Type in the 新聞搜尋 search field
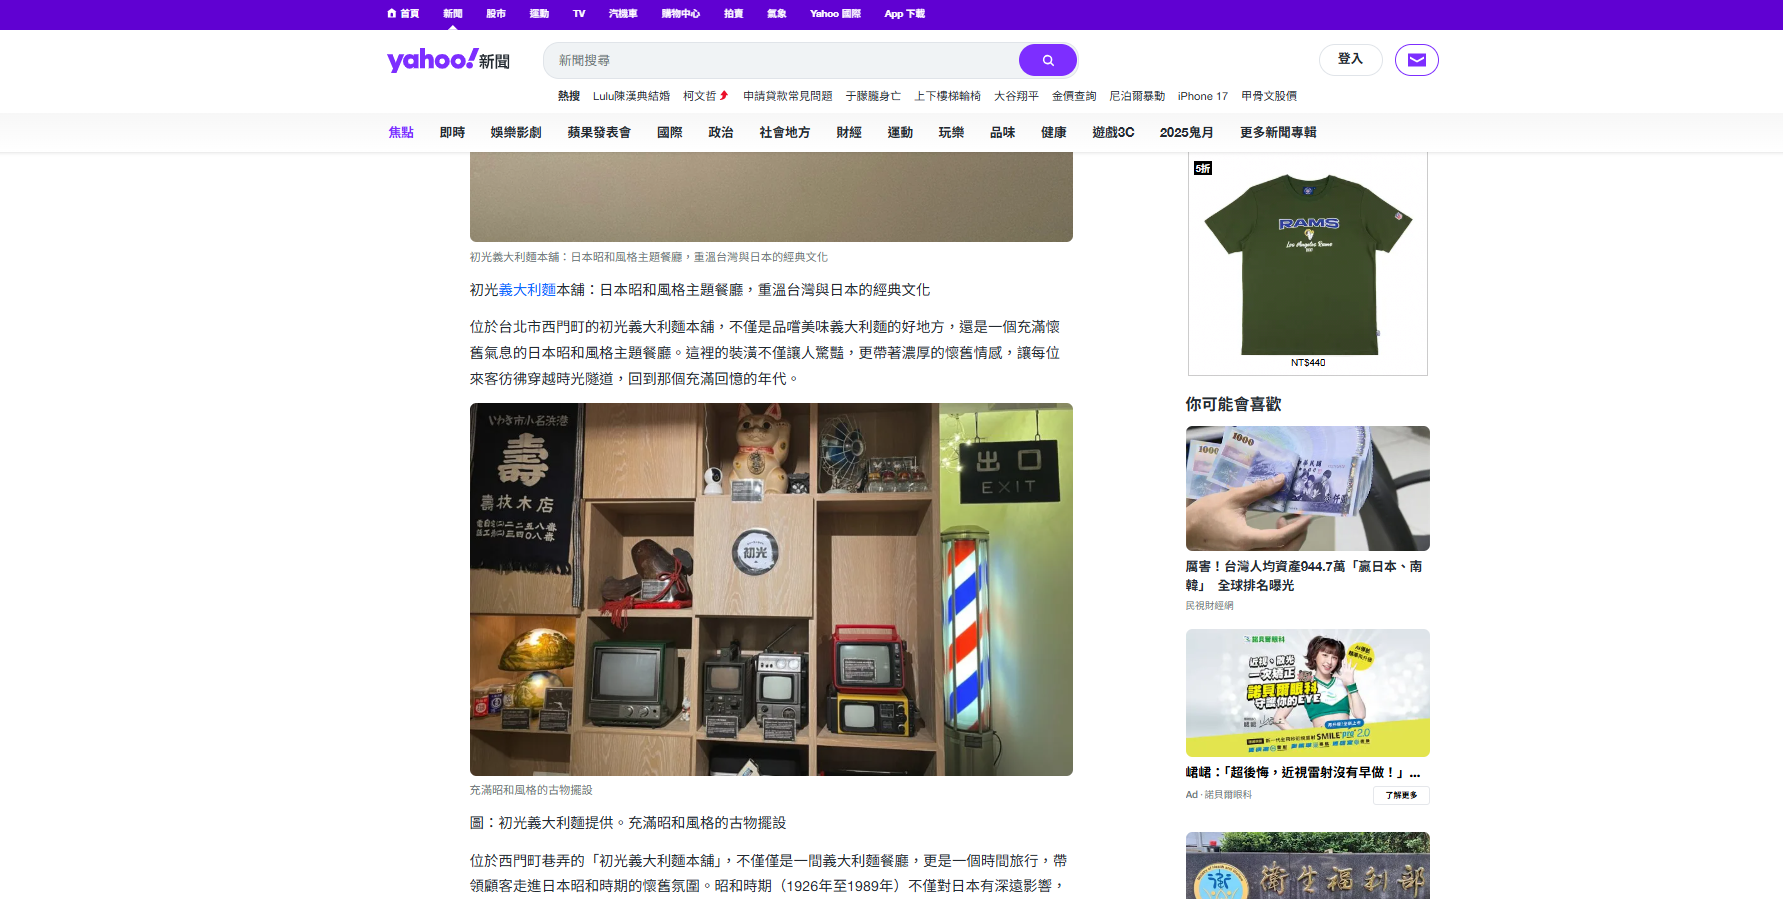 pyautogui.click(x=780, y=60)
